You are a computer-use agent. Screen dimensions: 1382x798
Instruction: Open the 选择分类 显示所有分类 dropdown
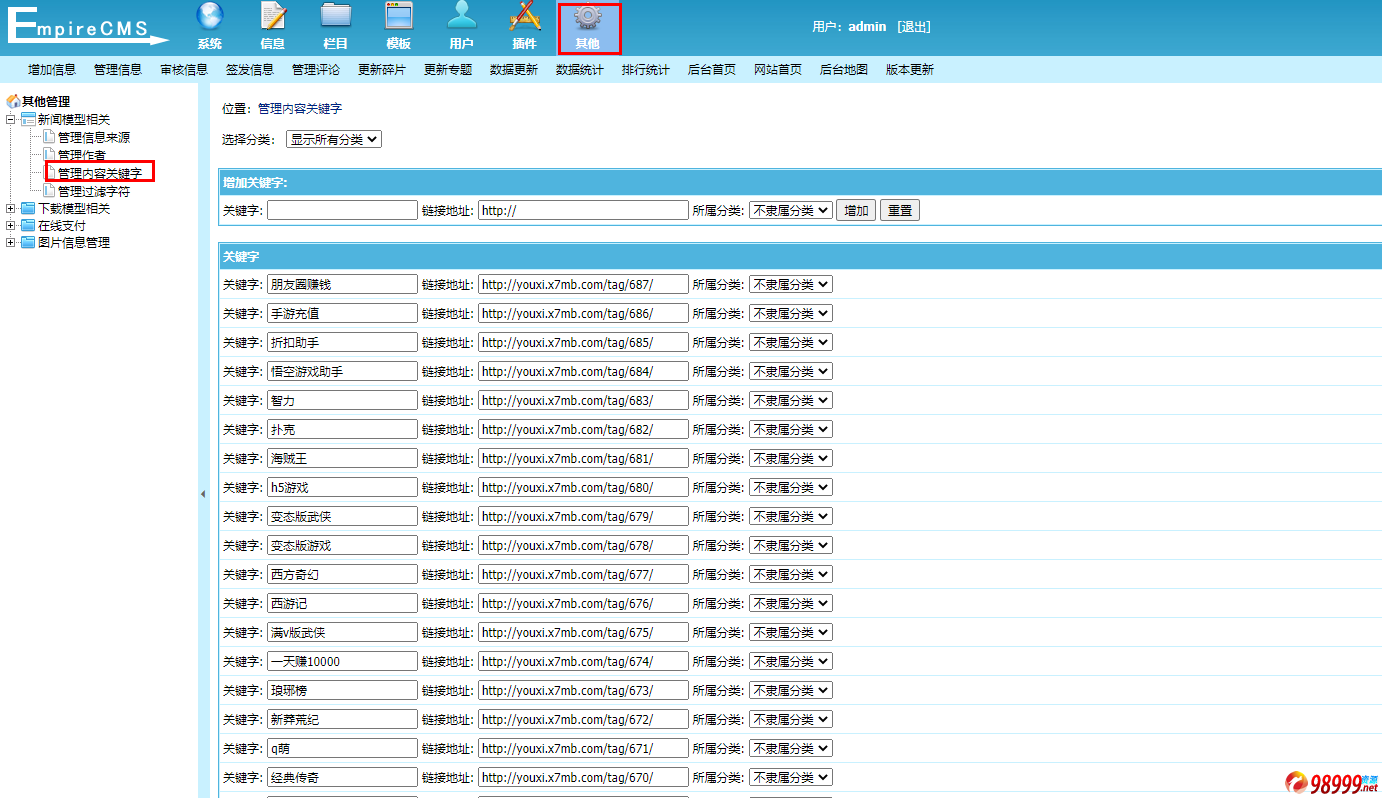click(x=334, y=140)
